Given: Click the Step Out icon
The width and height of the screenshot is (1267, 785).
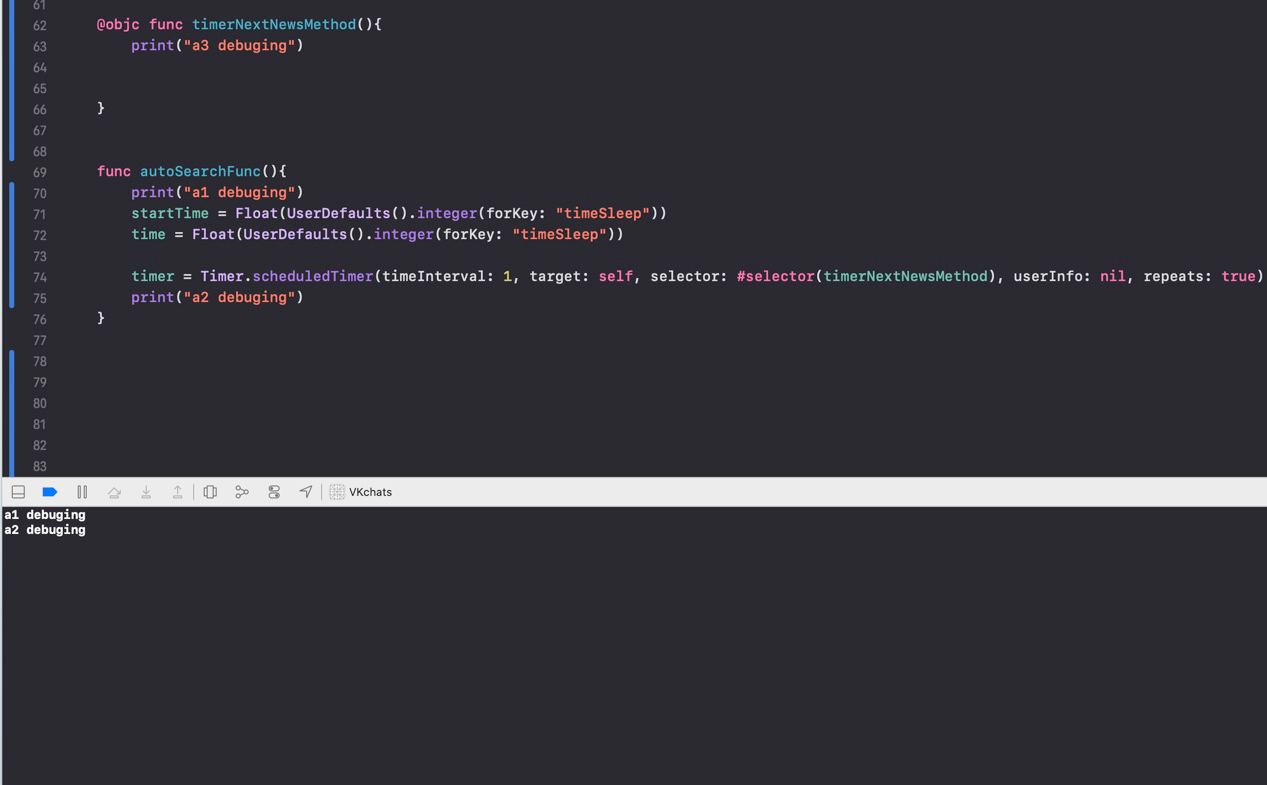Looking at the screenshot, I should 178,492.
